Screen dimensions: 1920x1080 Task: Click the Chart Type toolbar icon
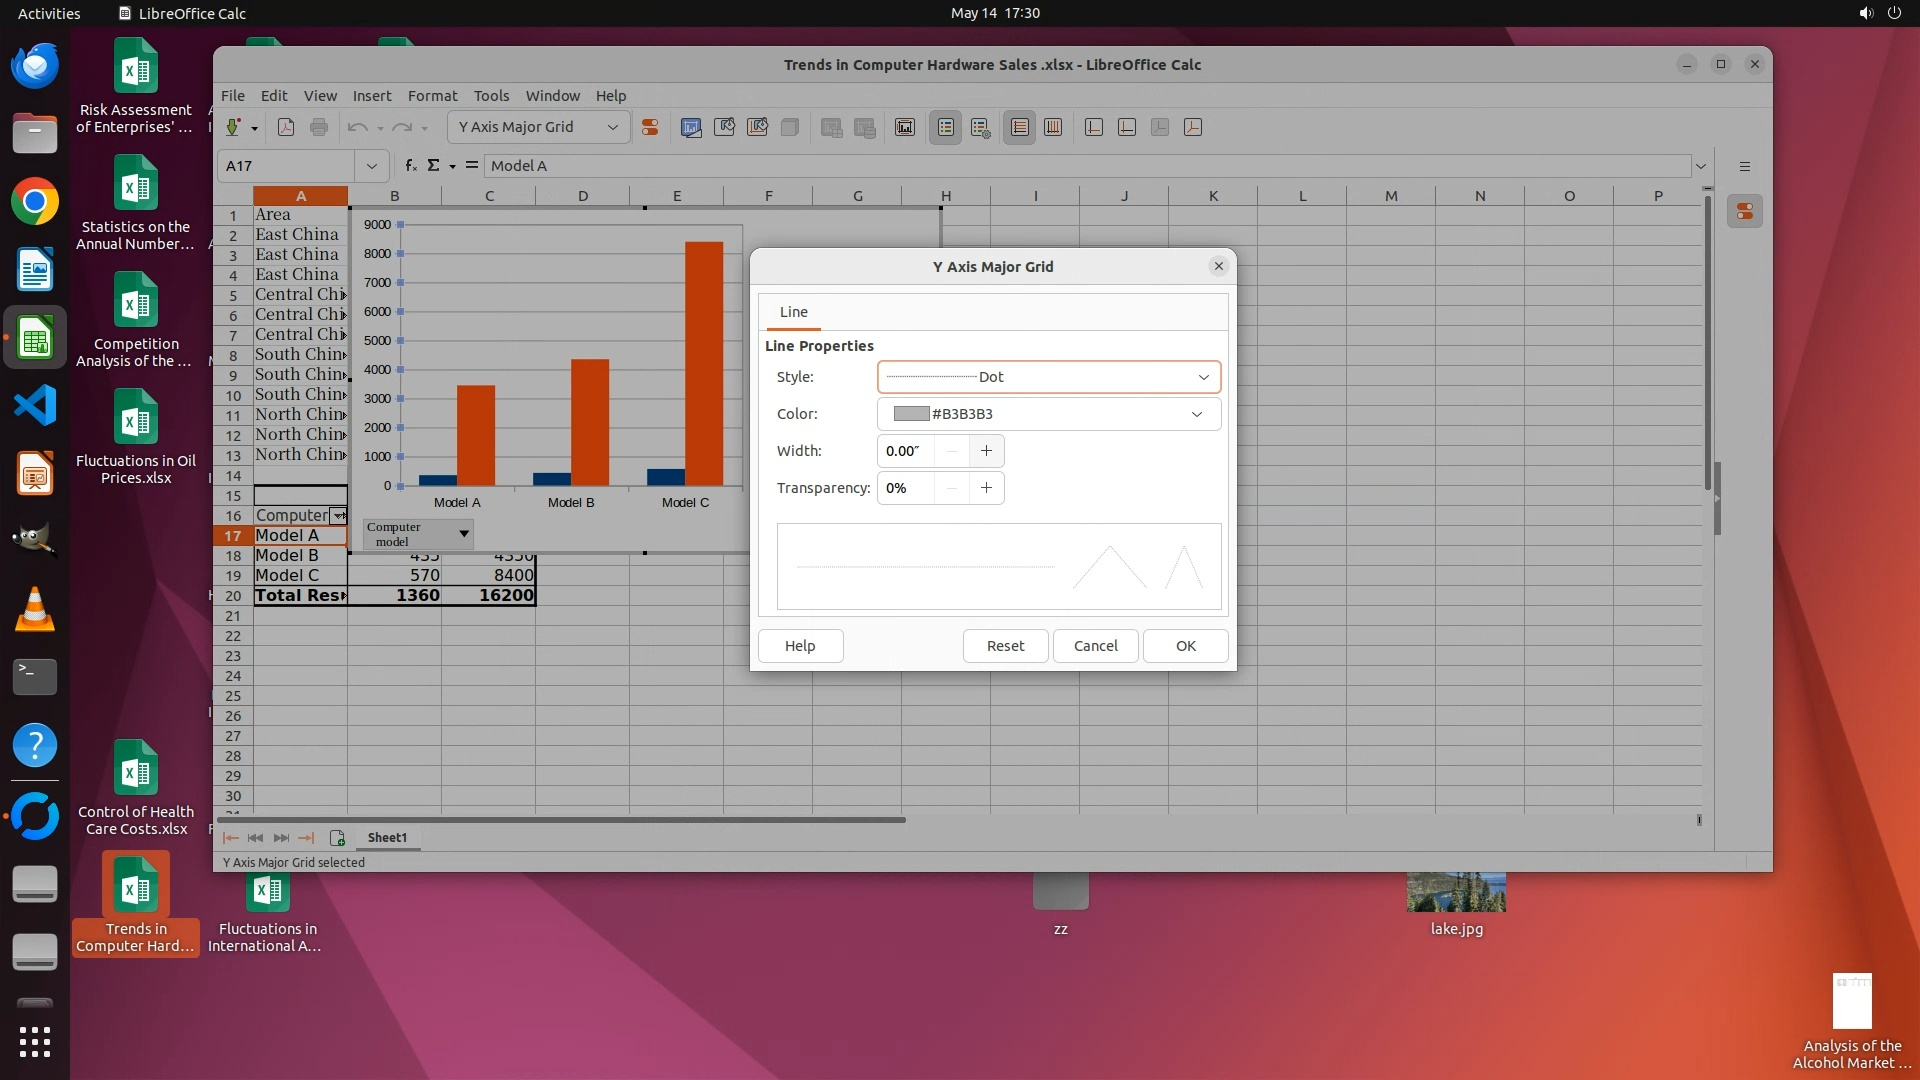pos(691,127)
